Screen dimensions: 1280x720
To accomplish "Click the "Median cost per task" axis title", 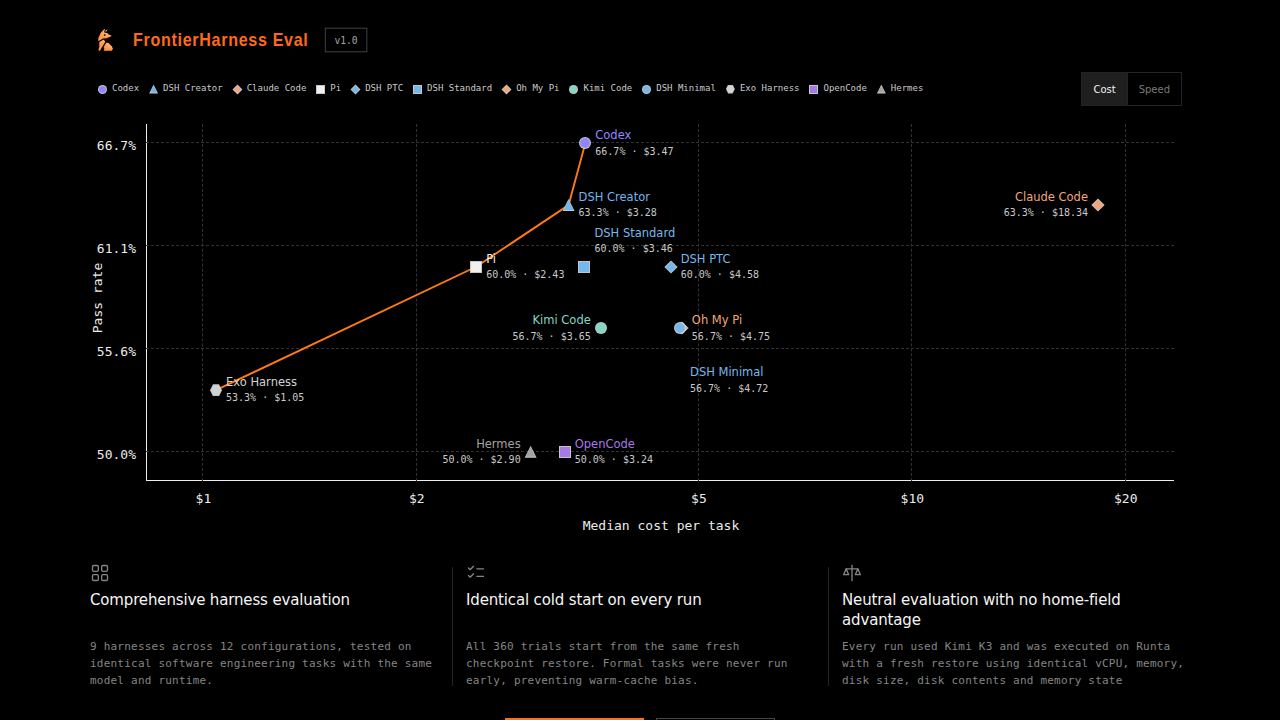I will [x=661, y=525].
